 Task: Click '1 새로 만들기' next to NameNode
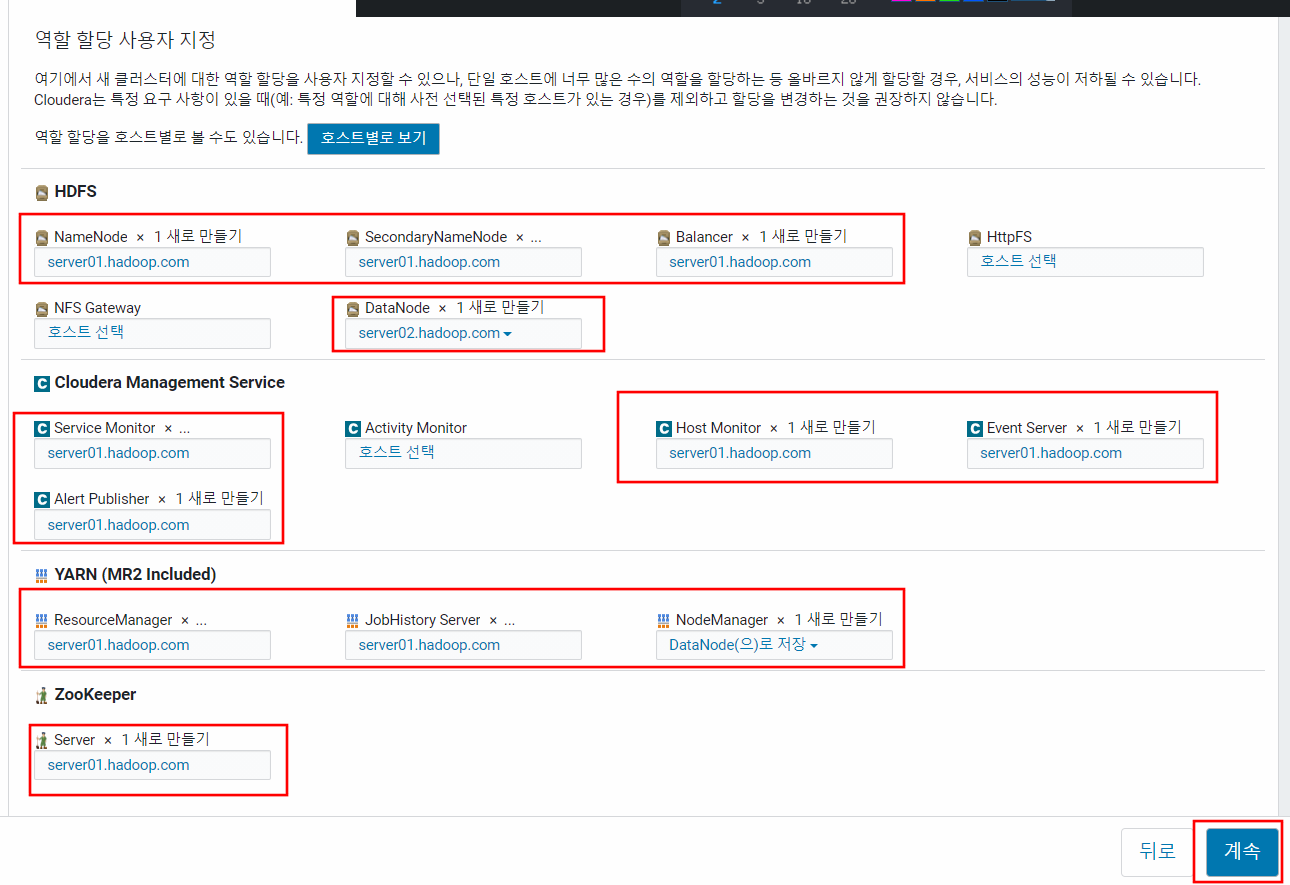pos(198,237)
